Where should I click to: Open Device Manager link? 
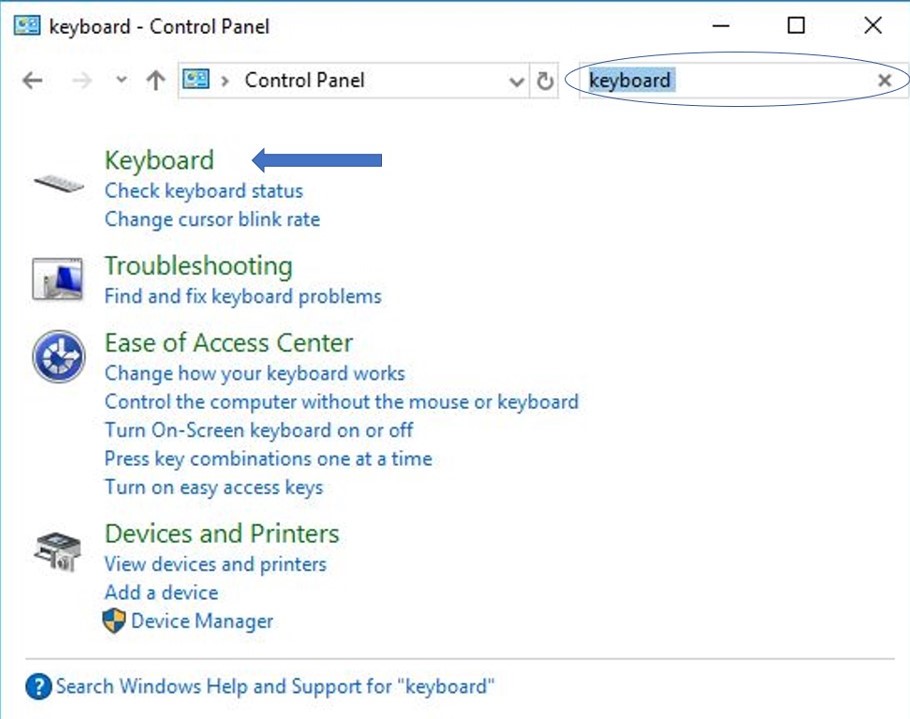pos(202,621)
